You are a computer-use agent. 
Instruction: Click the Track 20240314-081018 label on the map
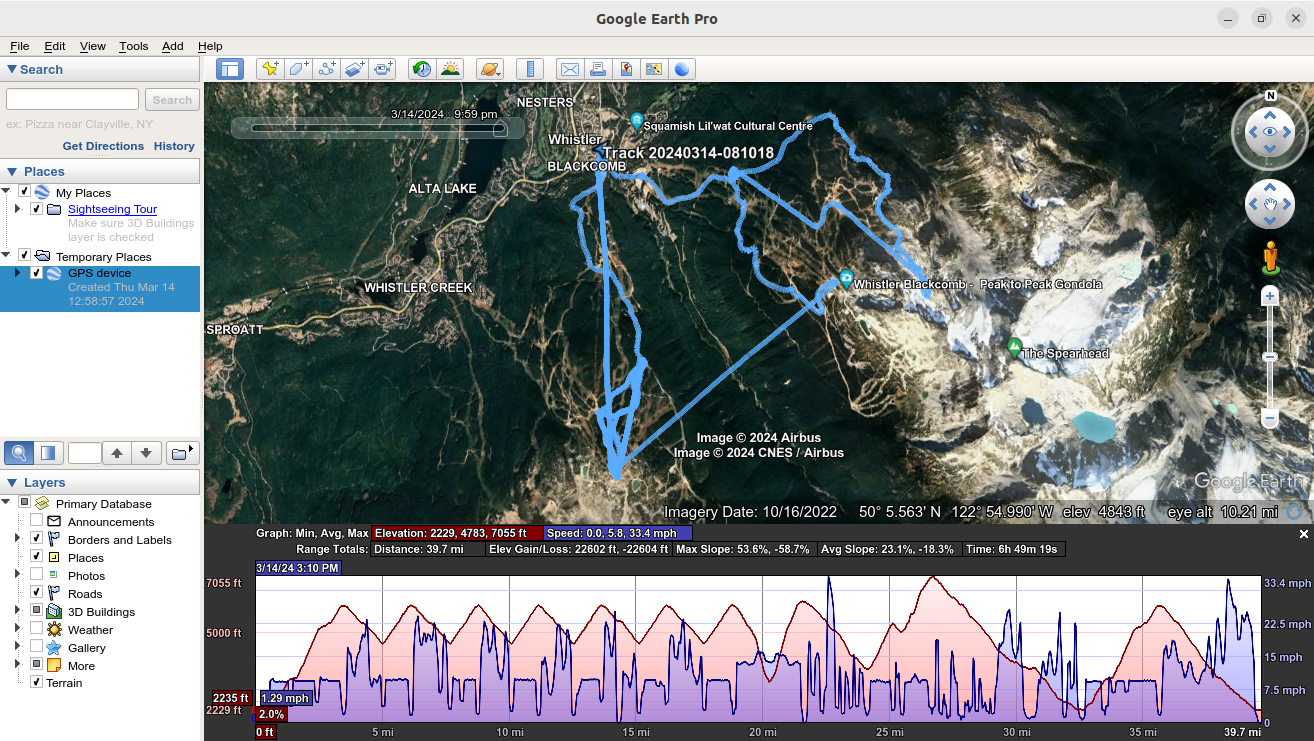tap(689, 153)
